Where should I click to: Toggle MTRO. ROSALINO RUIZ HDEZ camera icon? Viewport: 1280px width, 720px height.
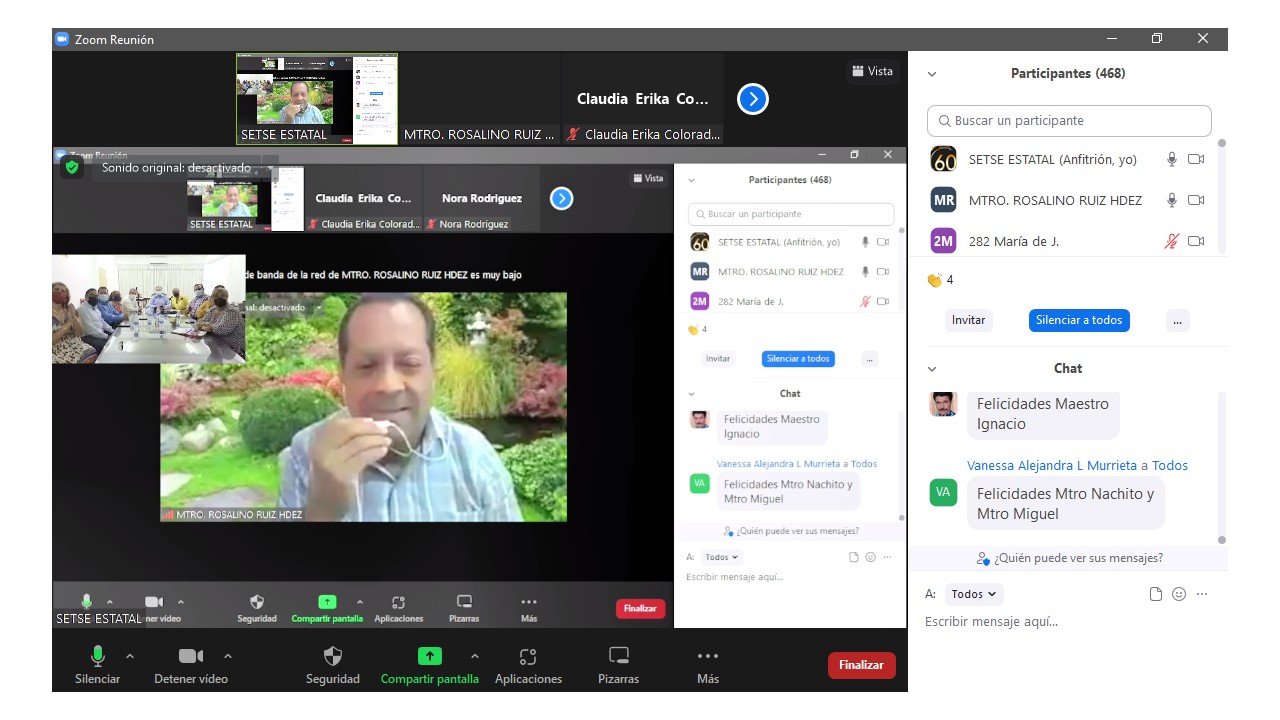tap(1196, 201)
